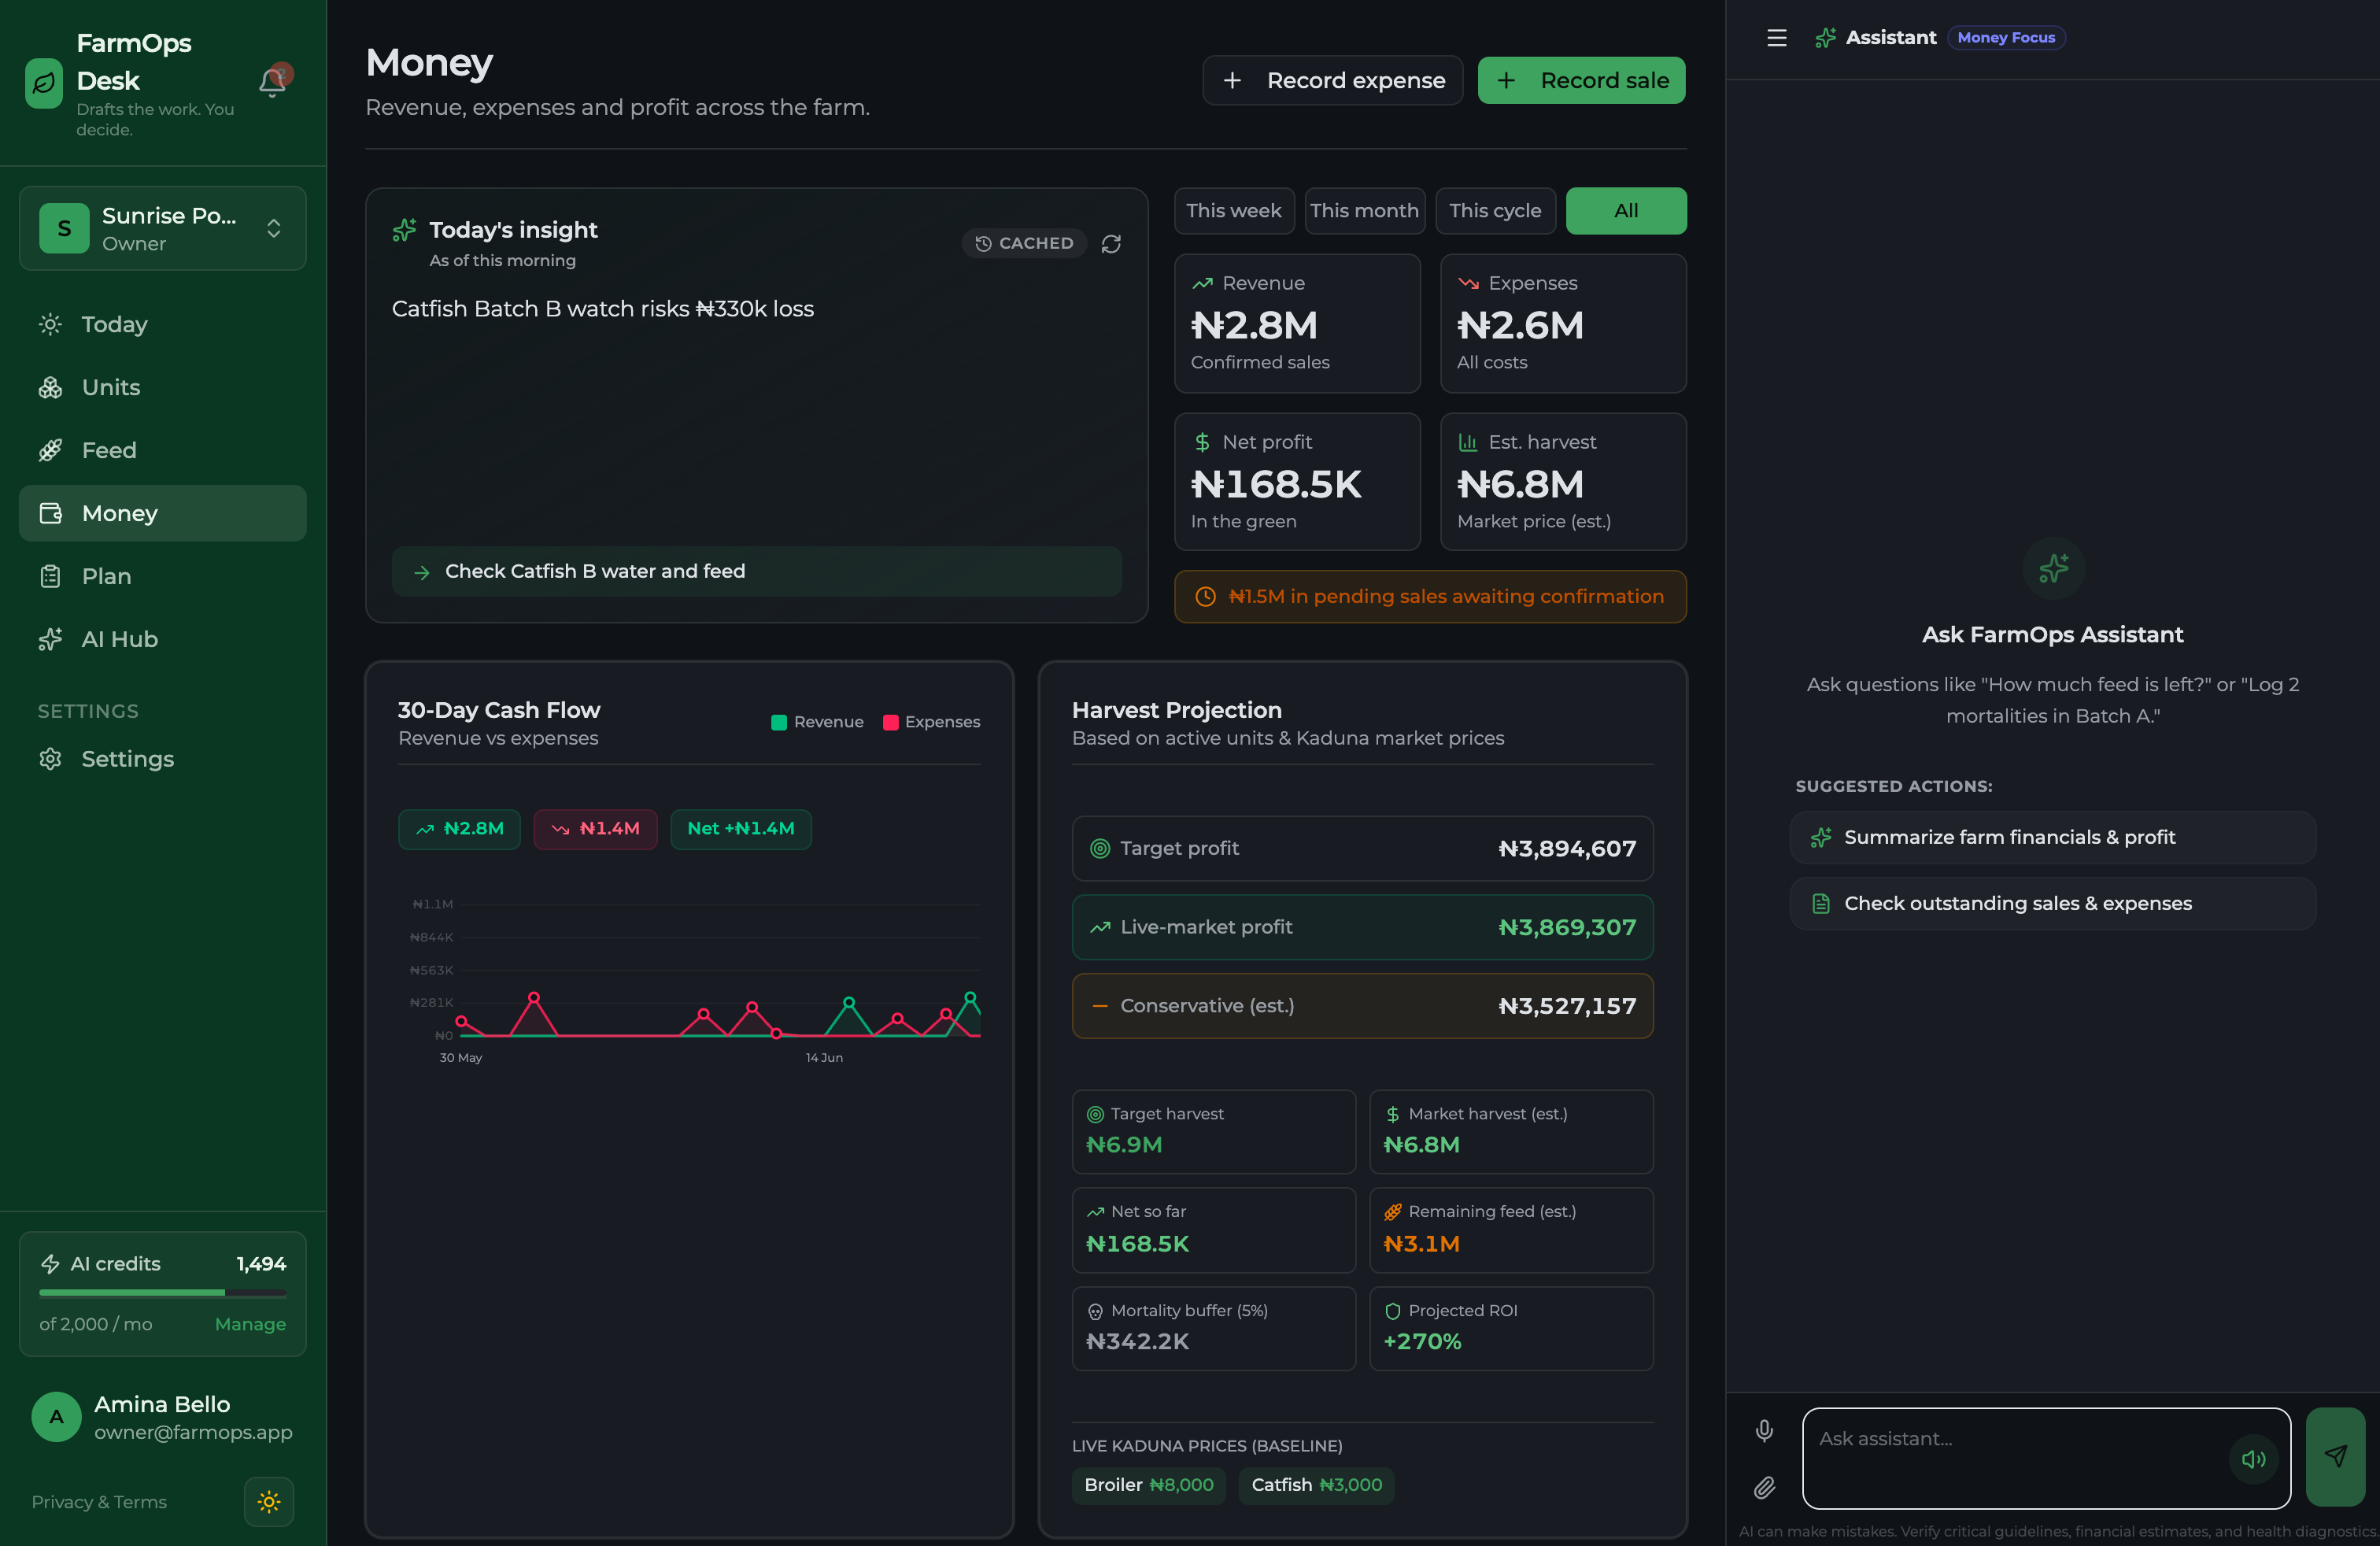Select the This cycle filter
Image resolution: width=2380 pixels, height=1546 pixels.
(1495, 211)
